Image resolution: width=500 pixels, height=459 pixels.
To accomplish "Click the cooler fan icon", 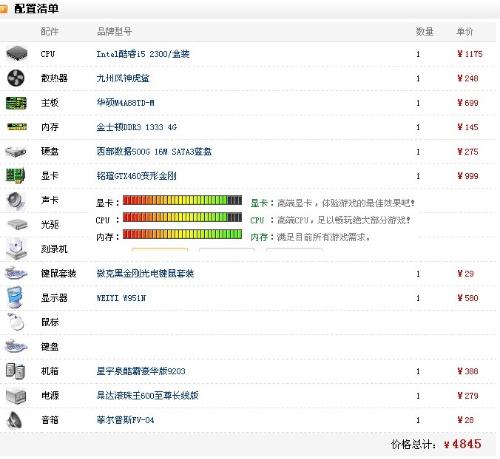I will (x=16, y=78).
